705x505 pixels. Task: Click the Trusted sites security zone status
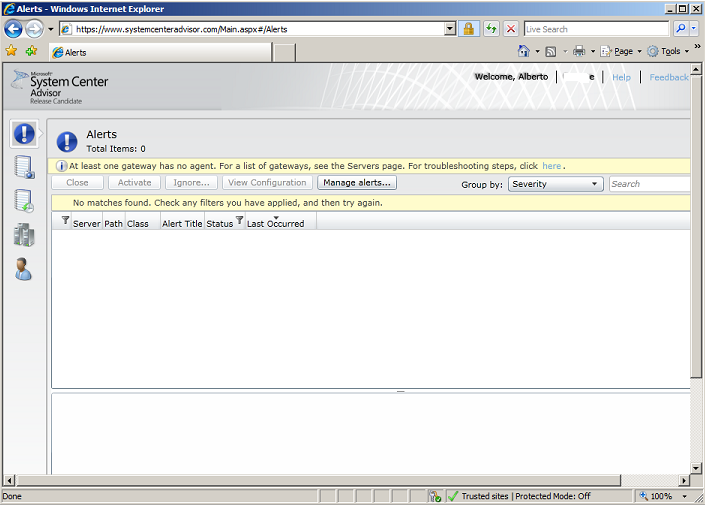click(x=526, y=496)
